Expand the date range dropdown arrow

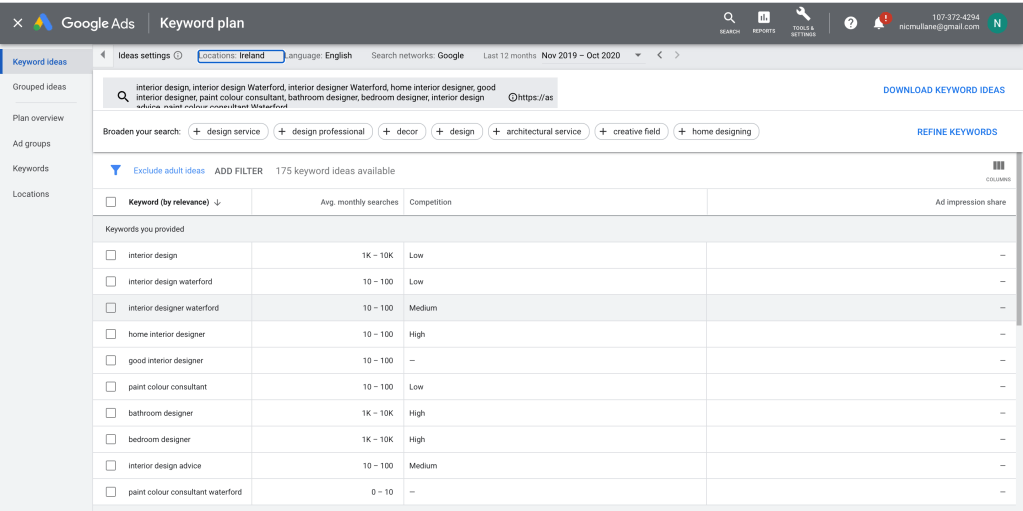638,56
